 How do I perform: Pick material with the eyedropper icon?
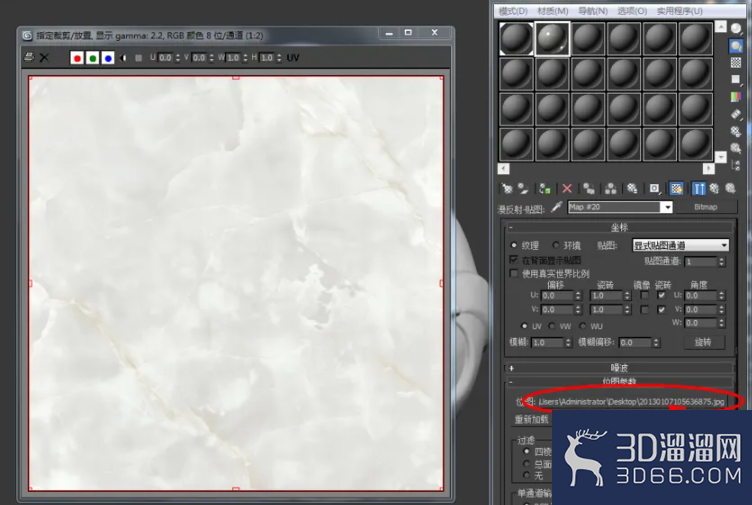click(x=556, y=207)
